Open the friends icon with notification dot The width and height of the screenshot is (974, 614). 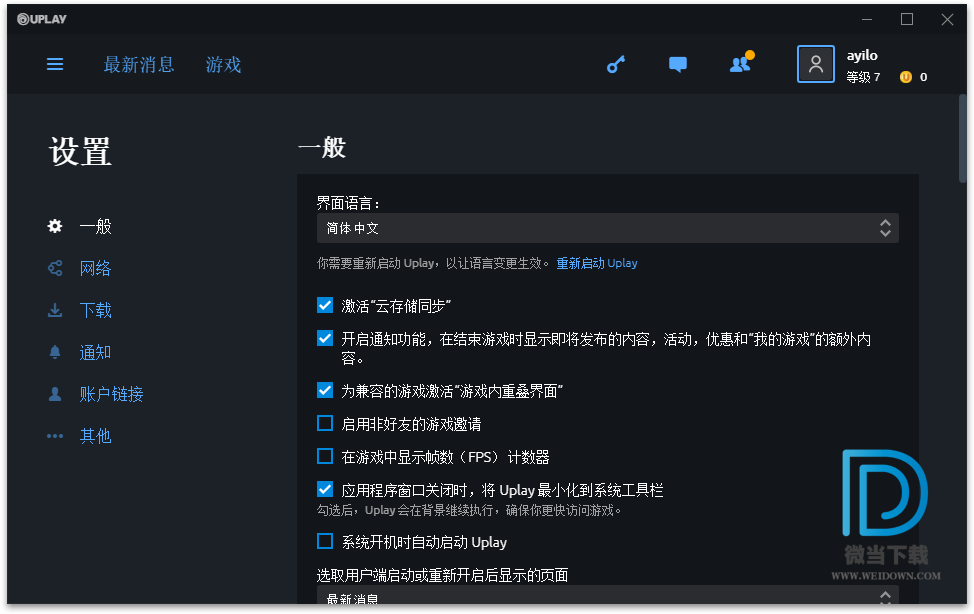coord(742,62)
